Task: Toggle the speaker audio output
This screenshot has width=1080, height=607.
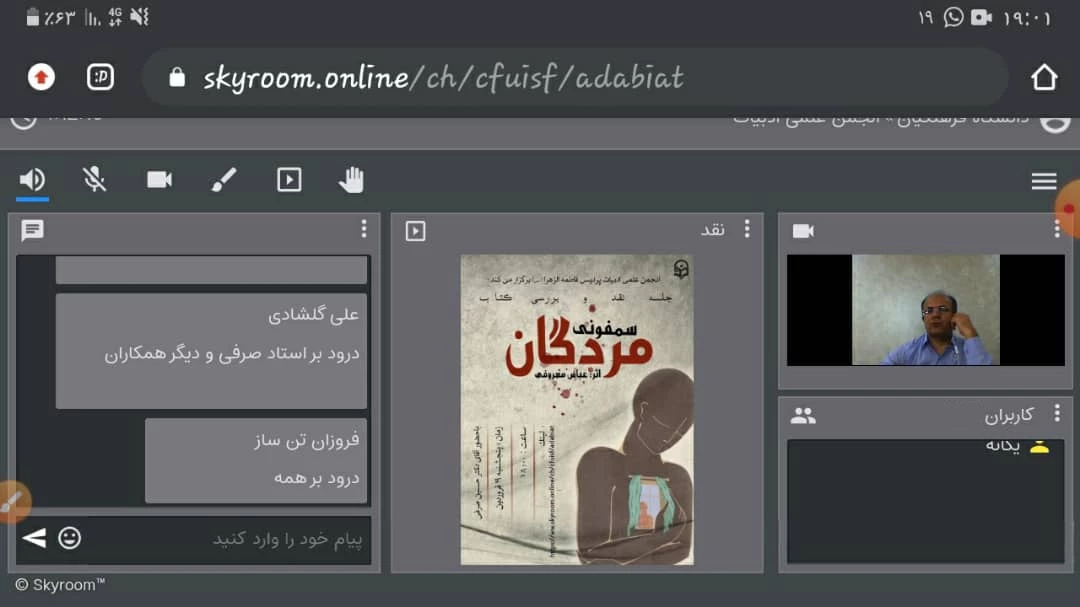Action: click(x=32, y=180)
